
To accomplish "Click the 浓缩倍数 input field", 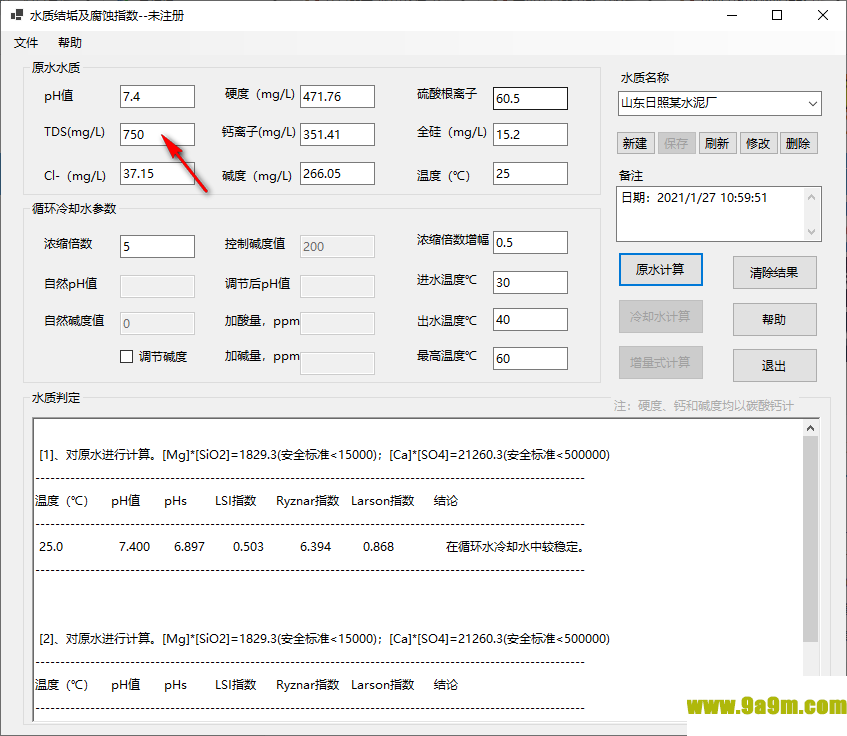I will (157, 246).
